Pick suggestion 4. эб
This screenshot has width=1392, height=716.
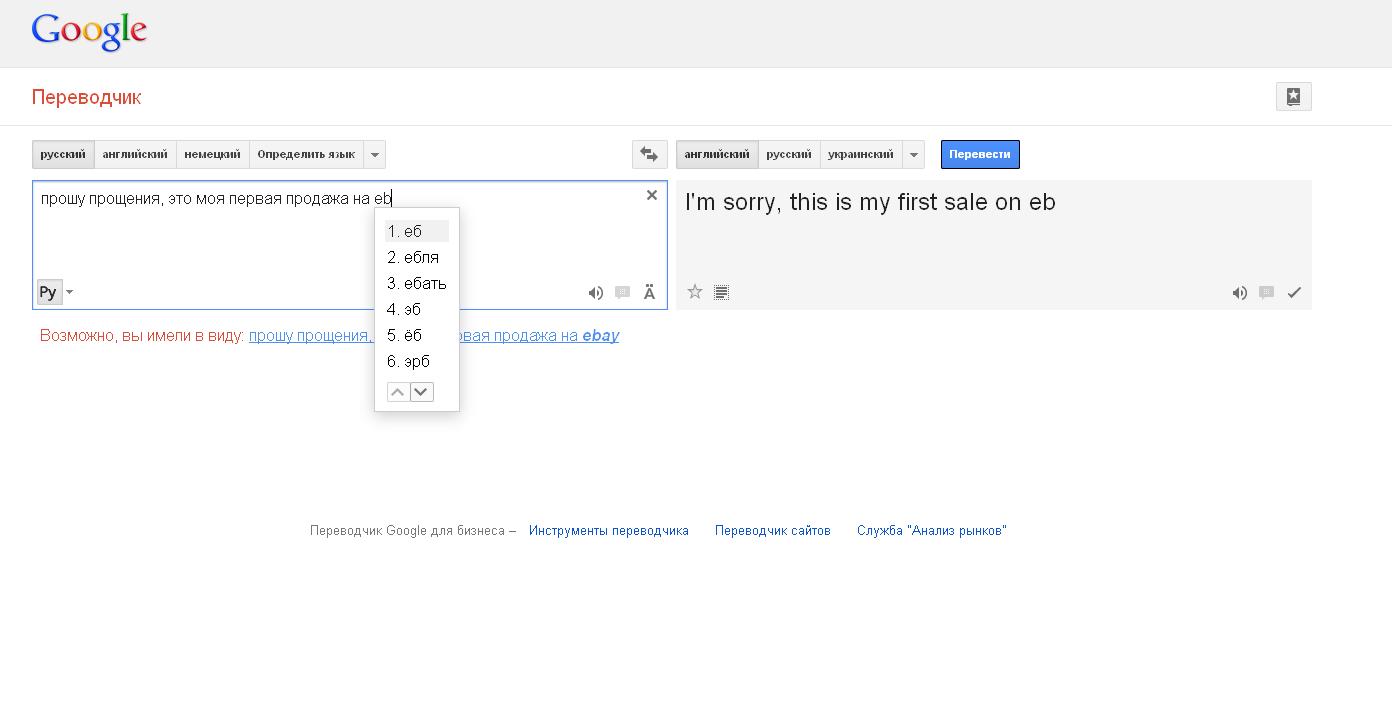417,309
